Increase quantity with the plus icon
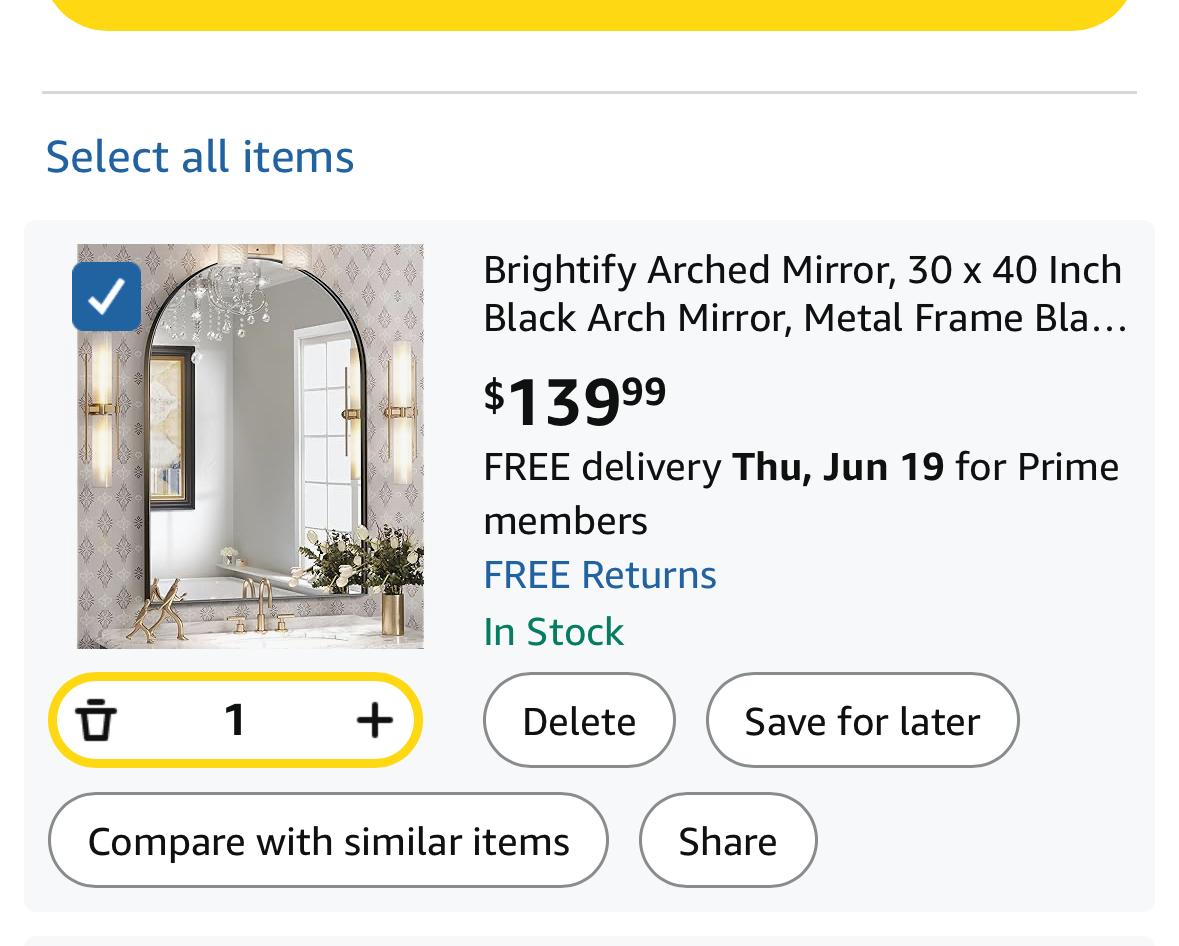The width and height of the screenshot is (1179, 946). coord(374,720)
